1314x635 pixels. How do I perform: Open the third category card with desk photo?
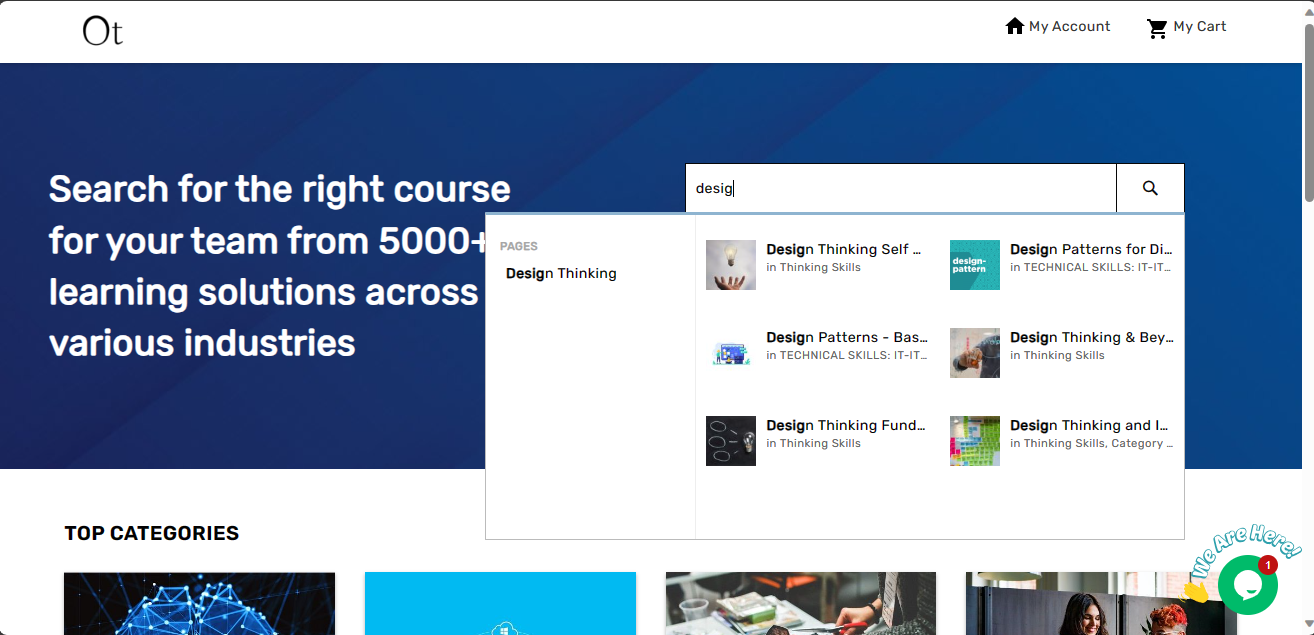(x=801, y=603)
